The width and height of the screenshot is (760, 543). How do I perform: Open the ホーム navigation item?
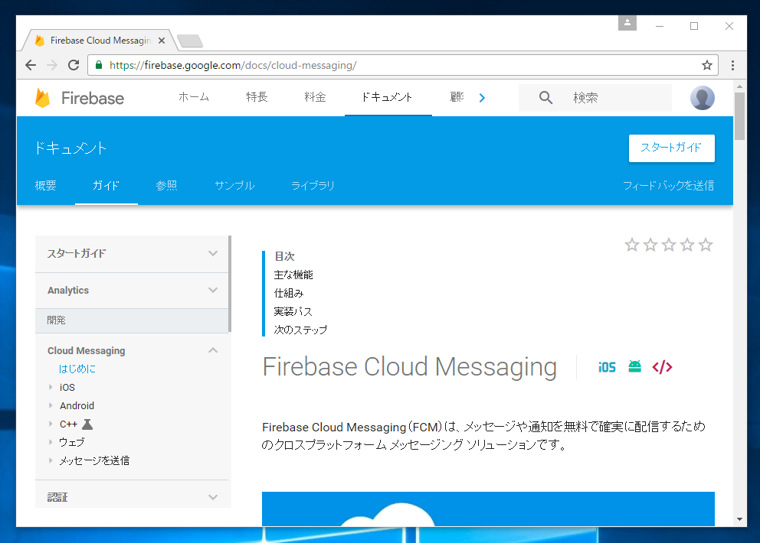coord(194,97)
